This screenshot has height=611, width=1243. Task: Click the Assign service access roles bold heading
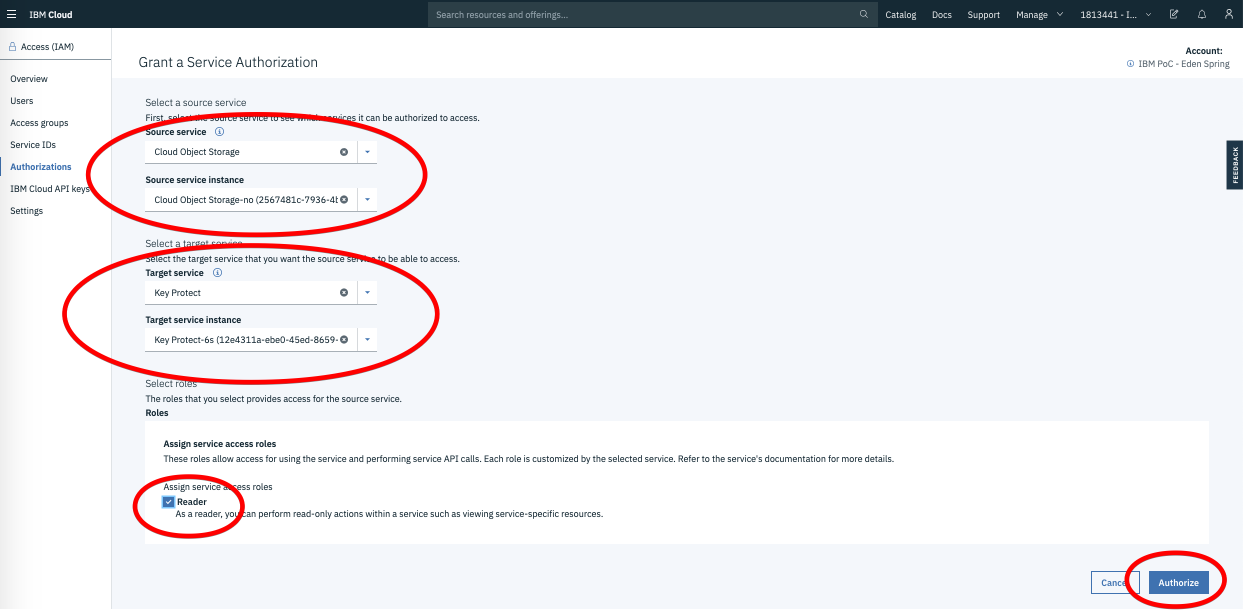(x=220, y=444)
